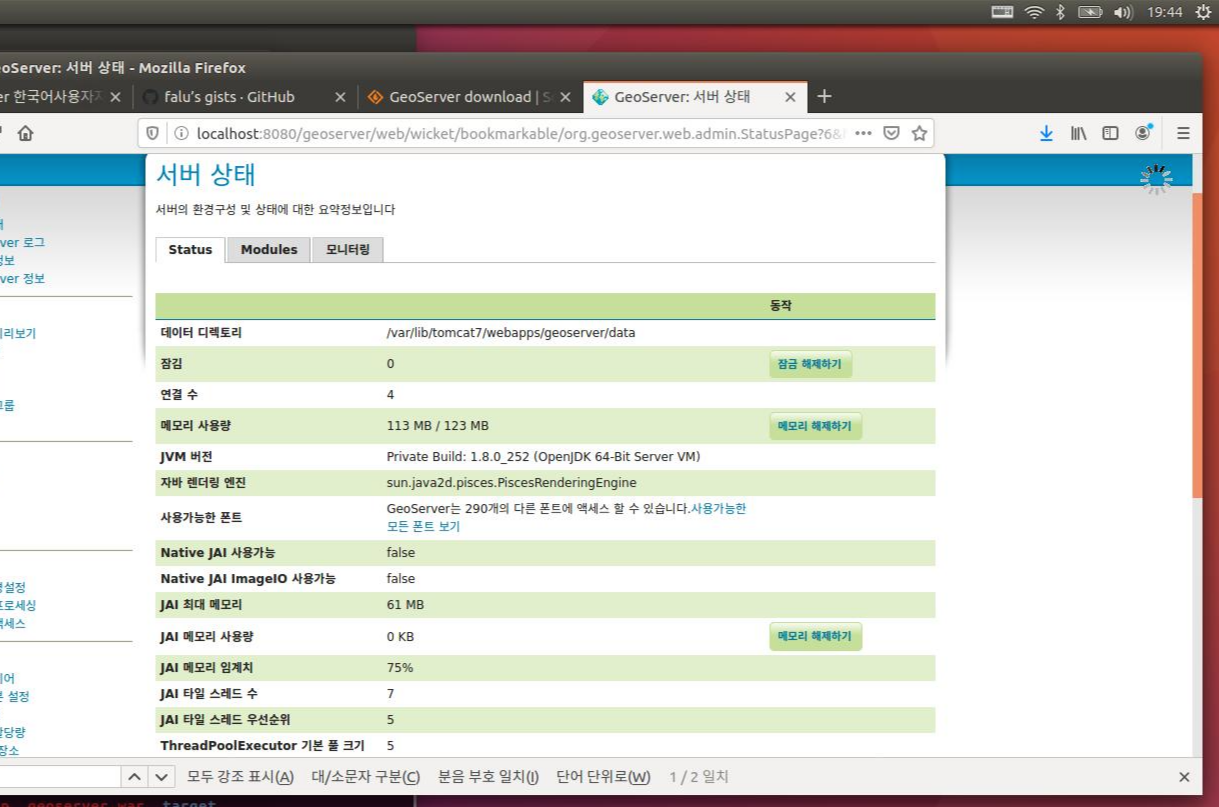Toggle the Firefox sidebar icon
The width and height of the screenshot is (1219, 807).
(1110, 133)
